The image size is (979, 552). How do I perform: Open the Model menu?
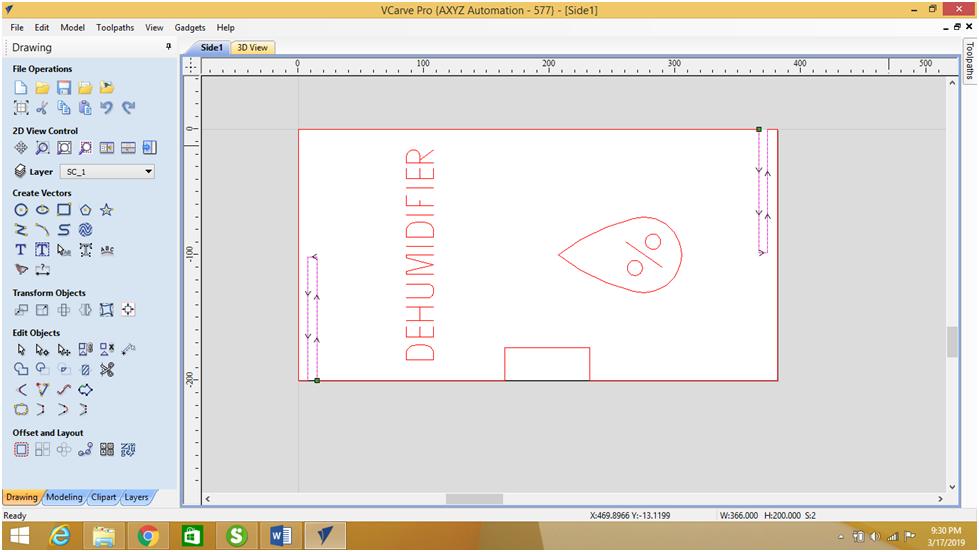coord(72,27)
